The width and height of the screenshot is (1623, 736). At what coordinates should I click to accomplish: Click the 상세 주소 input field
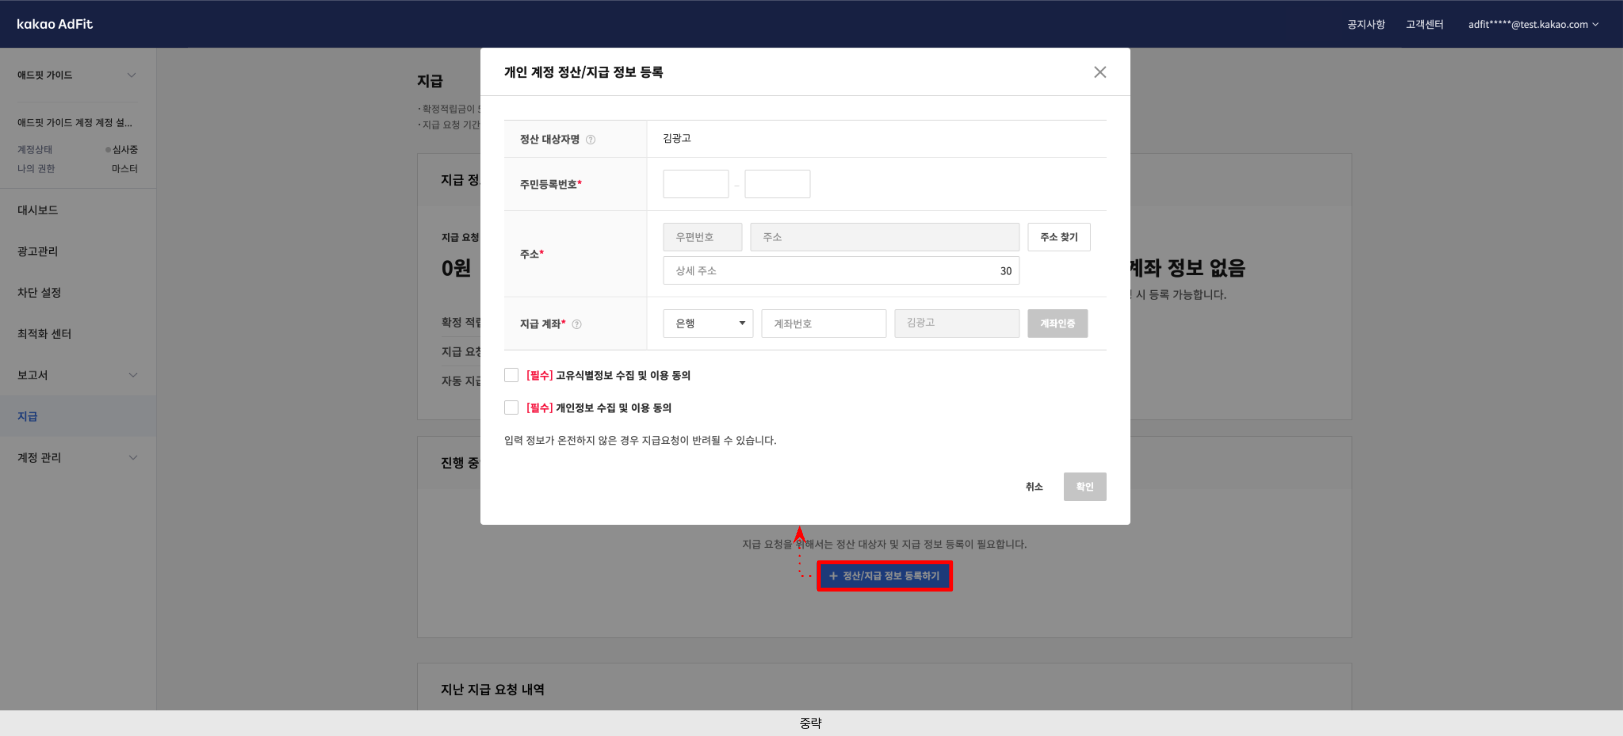tap(830, 271)
